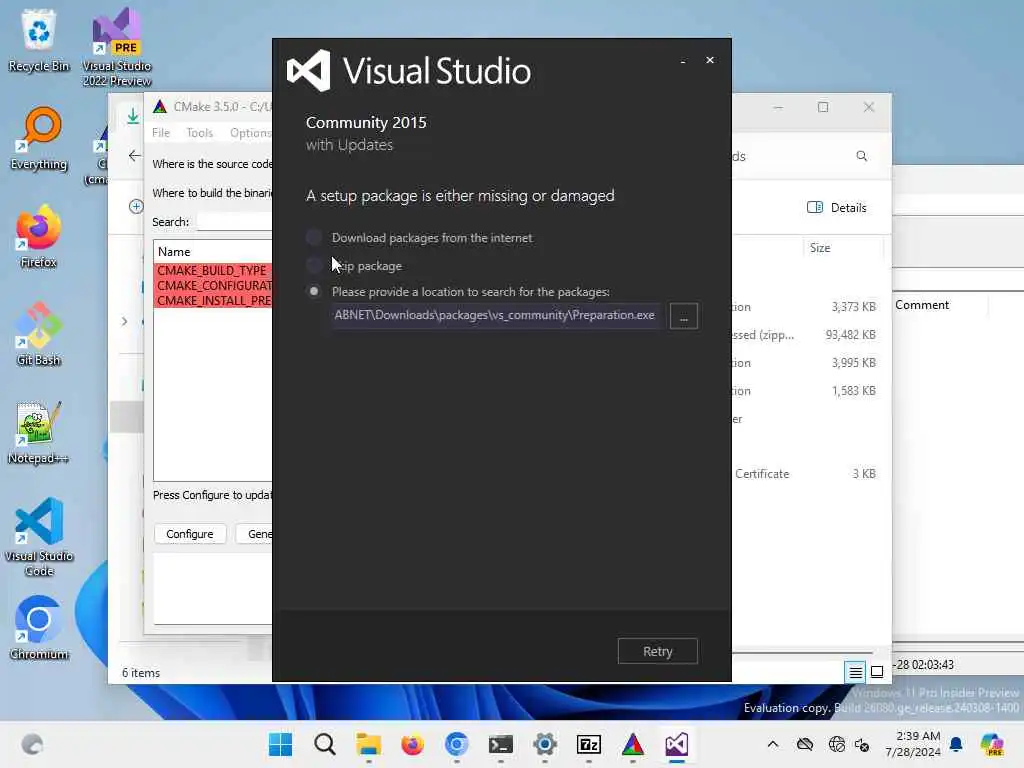This screenshot has height=768, width=1024.
Task: Maximize the File Explorer window
Action: click(823, 107)
